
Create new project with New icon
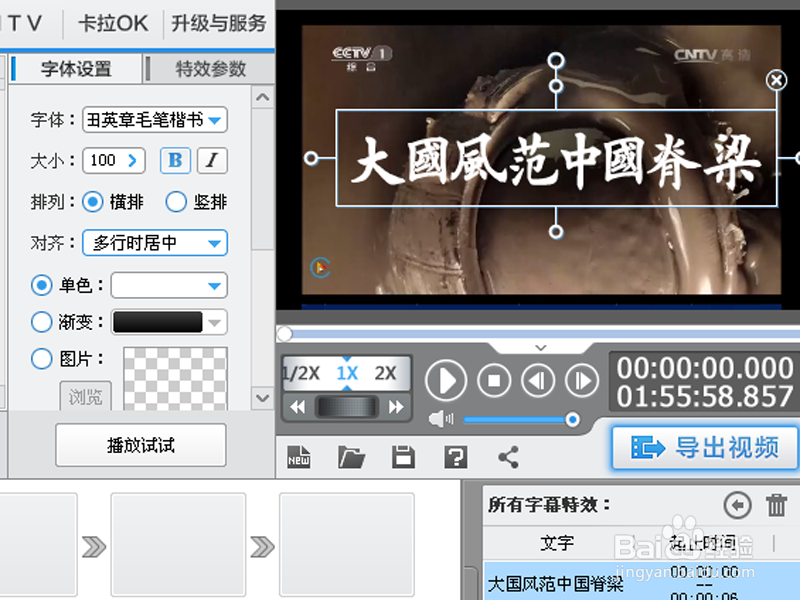298,457
